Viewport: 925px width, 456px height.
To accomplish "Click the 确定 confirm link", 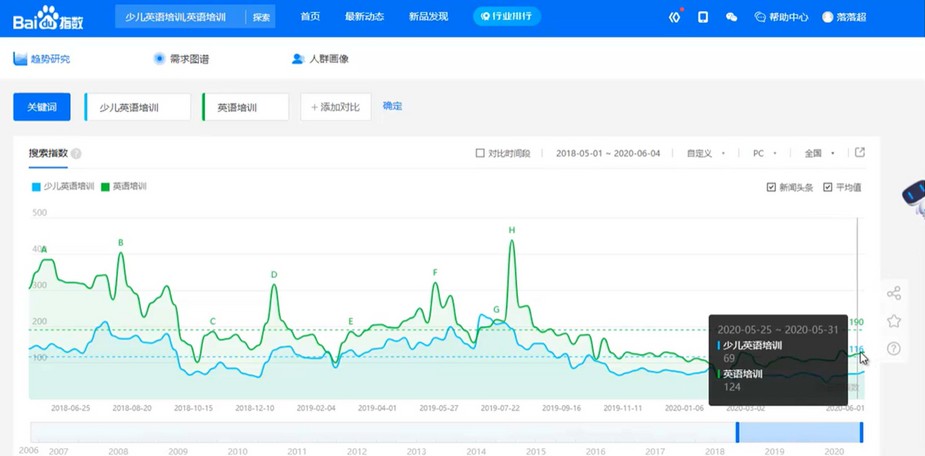I will [x=392, y=106].
